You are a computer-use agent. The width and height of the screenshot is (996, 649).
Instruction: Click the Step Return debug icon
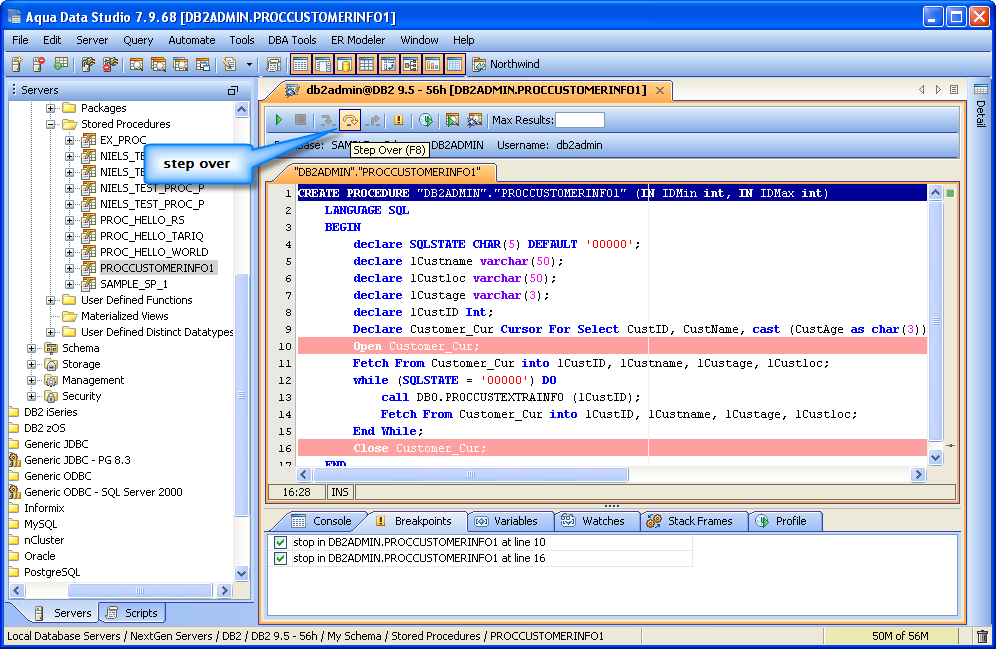pyautogui.click(x=374, y=120)
